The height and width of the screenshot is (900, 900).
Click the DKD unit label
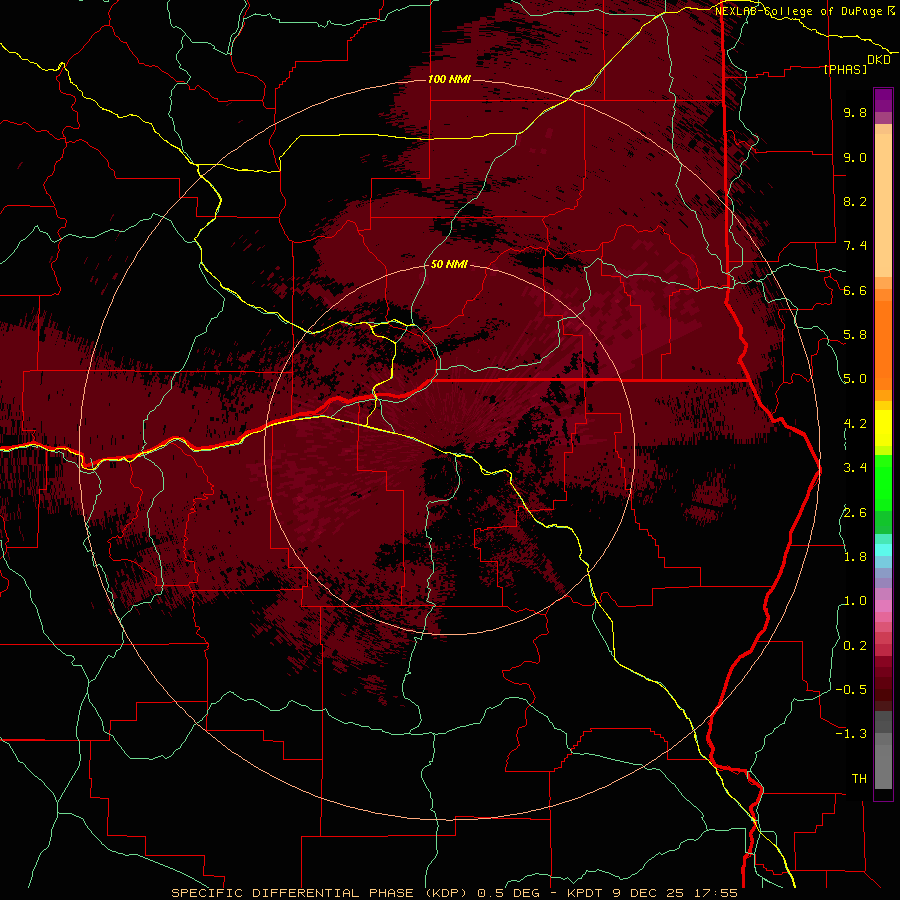[879, 60]
